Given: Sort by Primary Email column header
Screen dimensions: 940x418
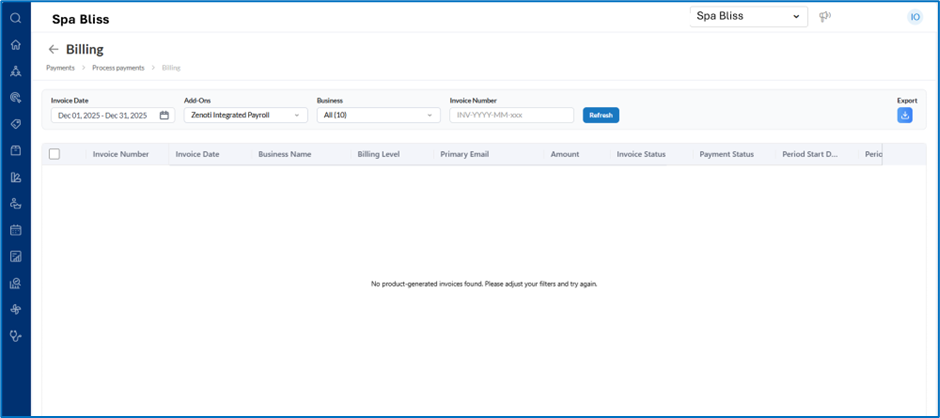Looking at the screenshot, I should point(465,154).
